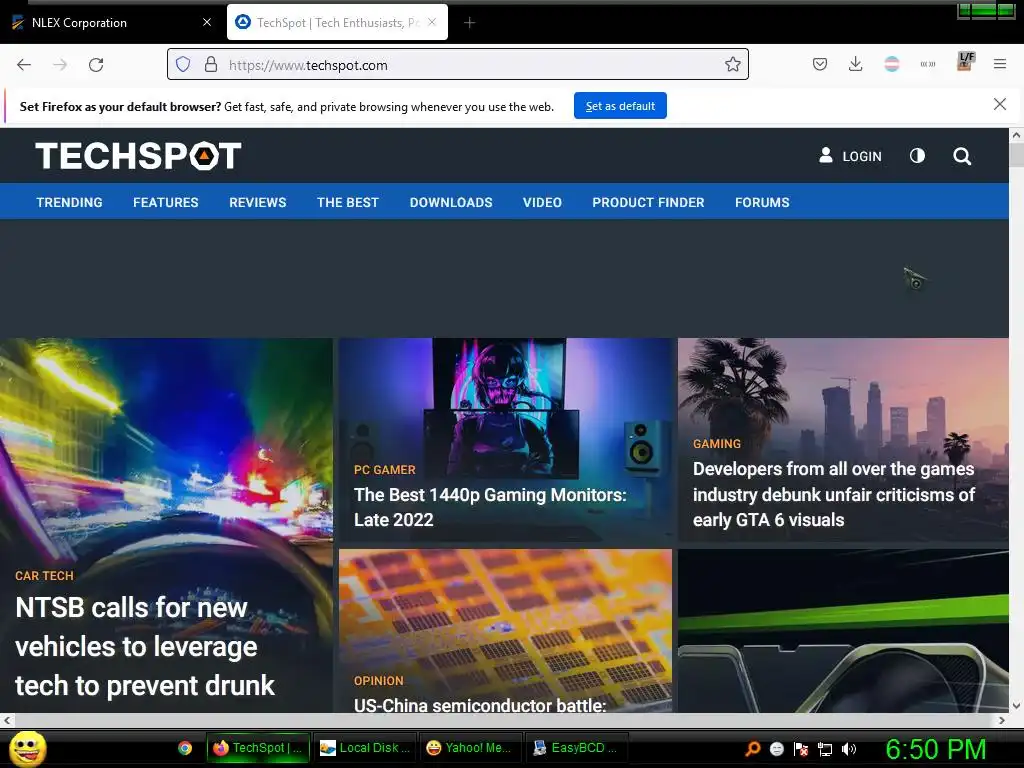
Task: Open a new tab with plus button
Action: point(470,23)
